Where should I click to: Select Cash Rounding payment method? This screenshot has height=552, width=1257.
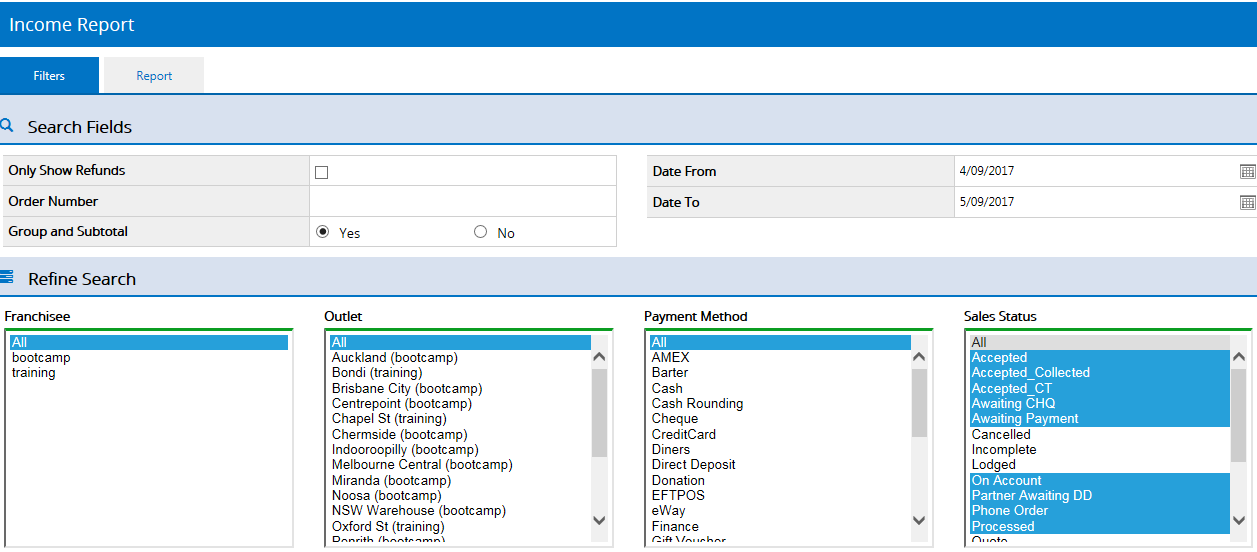click(780, 403)
